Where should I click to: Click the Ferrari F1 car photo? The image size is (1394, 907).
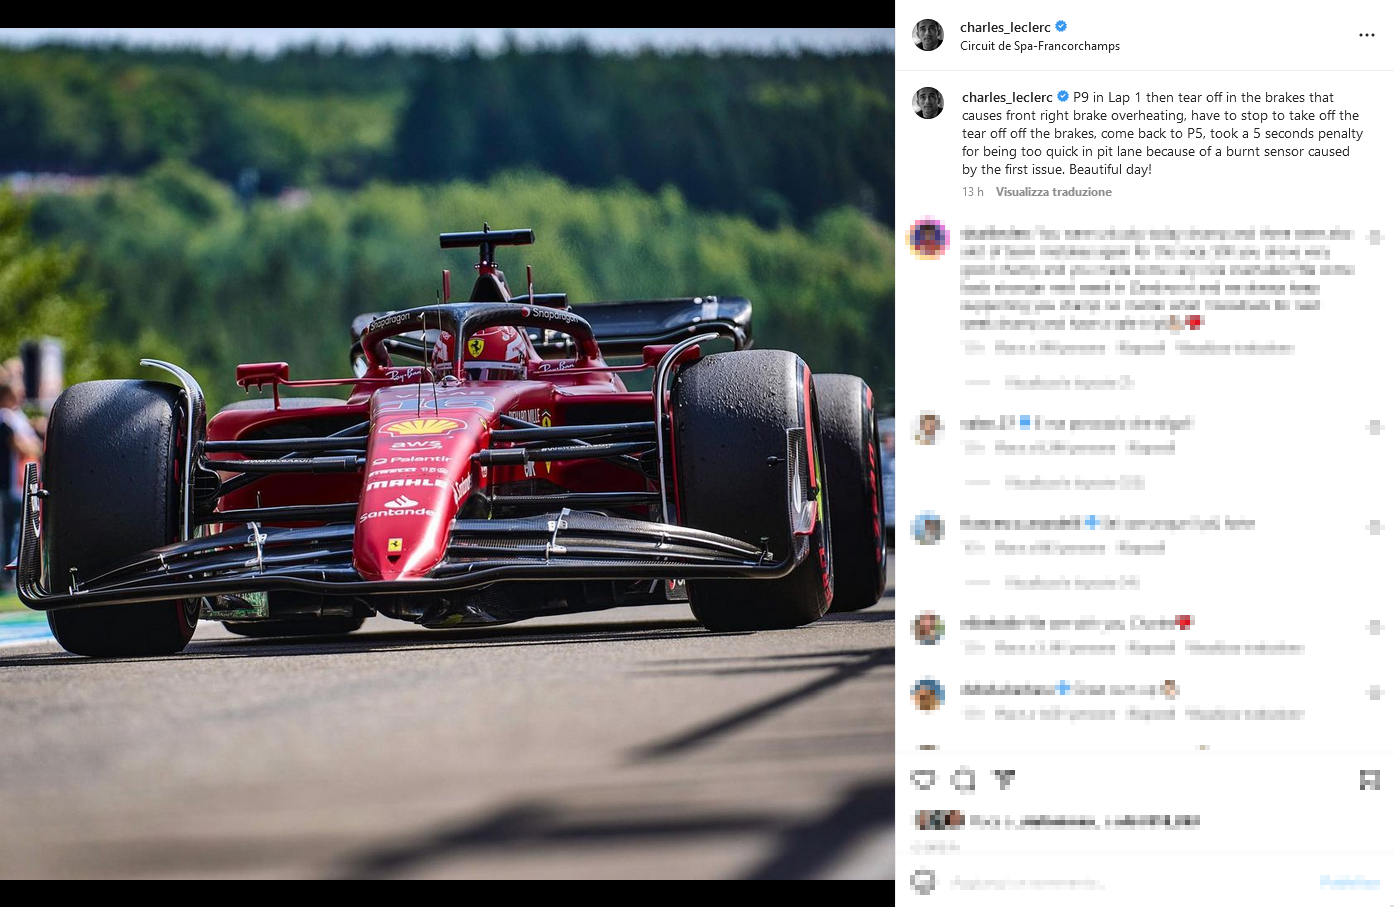pos(447,454)
